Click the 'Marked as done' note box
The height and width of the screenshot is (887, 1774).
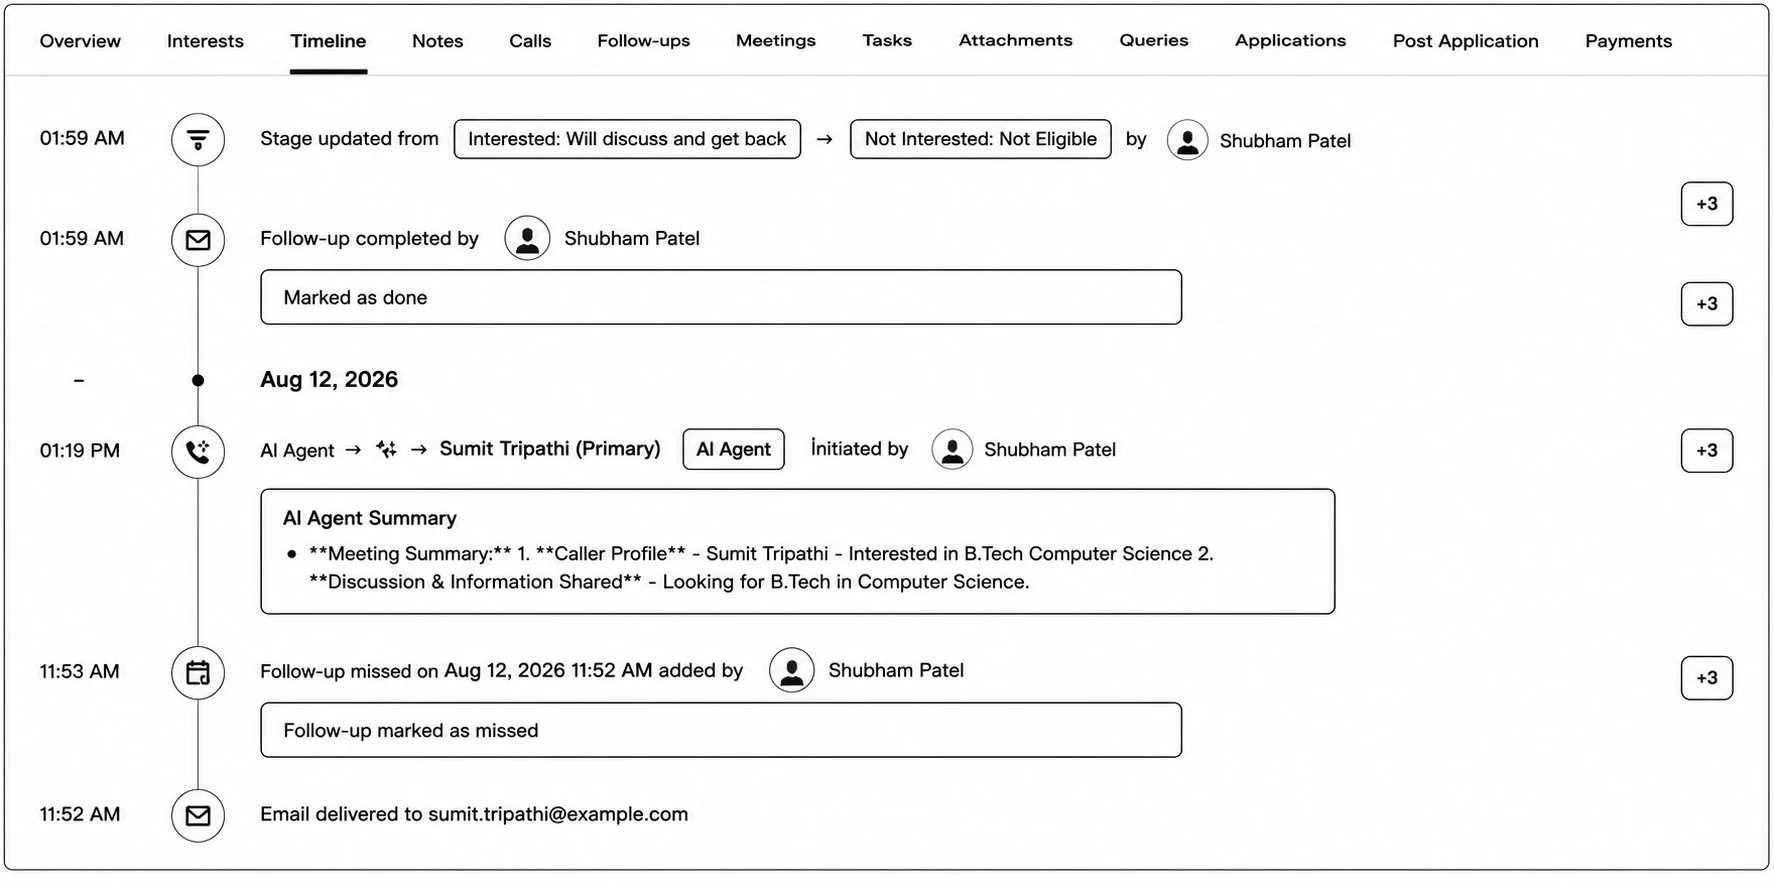(x=721, y=297)
